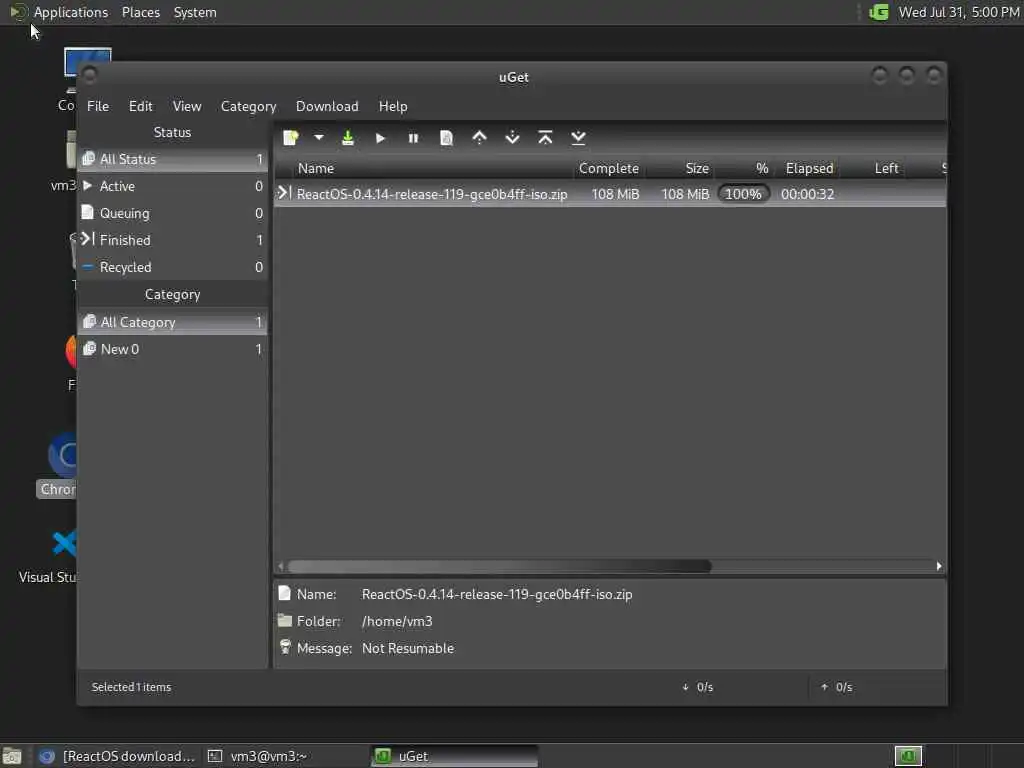Open the System menu in top panel
This screenshot has width=1024, height=768.
pyautogui.click(x=195, y=12)
